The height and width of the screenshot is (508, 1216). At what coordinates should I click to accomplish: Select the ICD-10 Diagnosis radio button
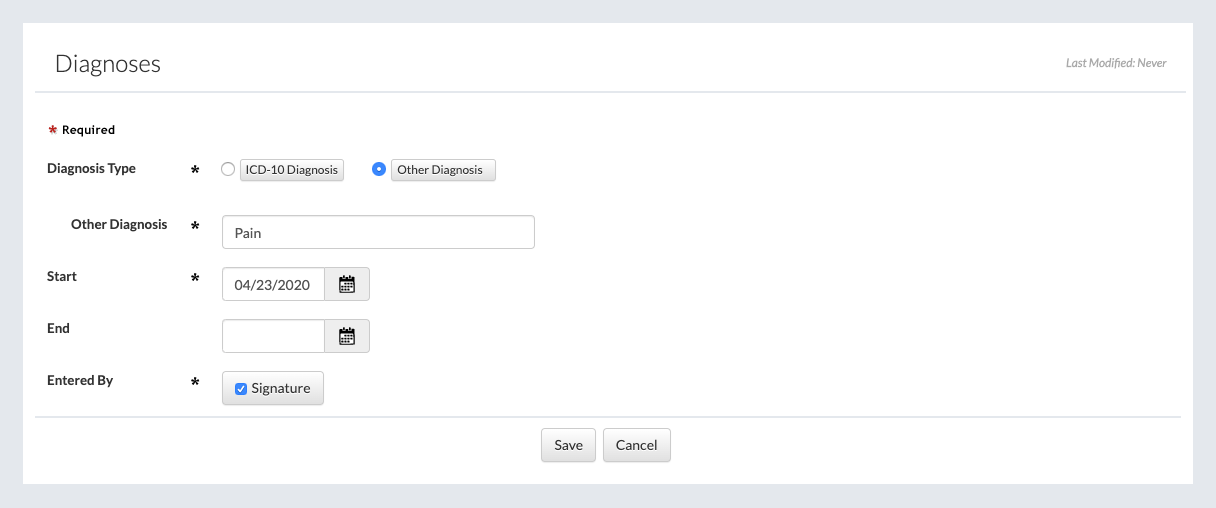[x=228, y=169]
